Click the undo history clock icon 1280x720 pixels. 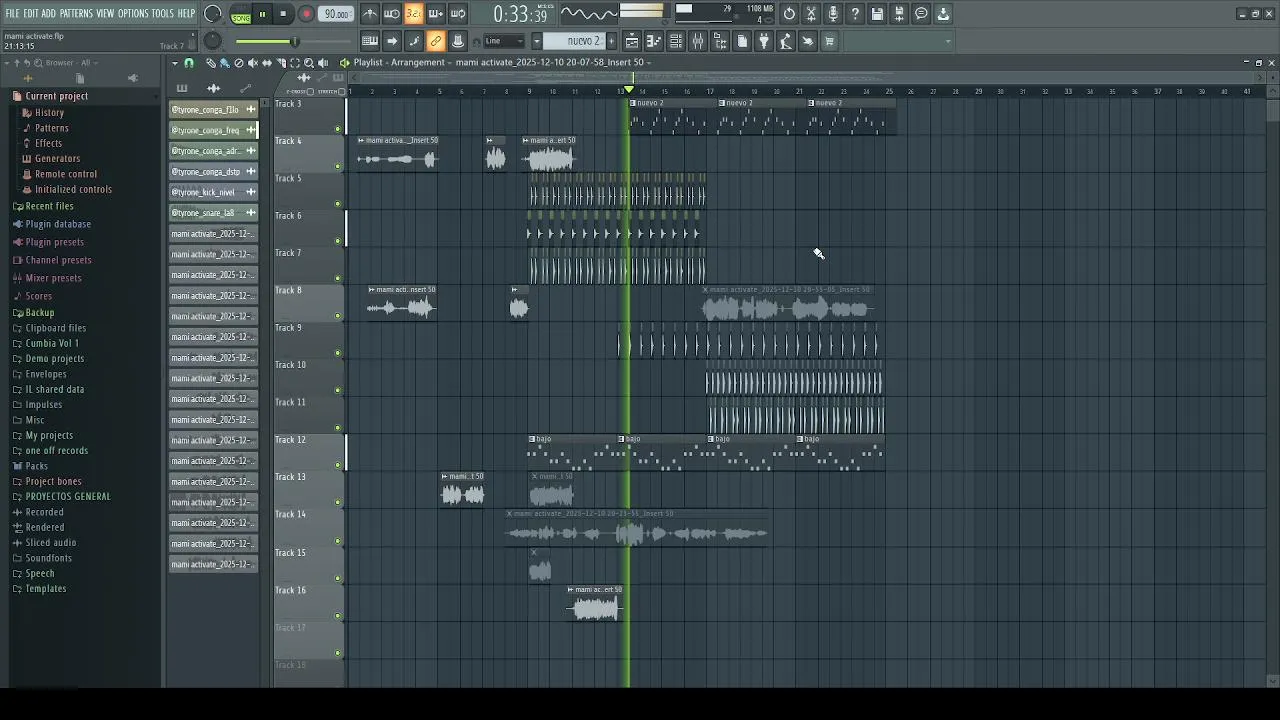pos(789,14)
